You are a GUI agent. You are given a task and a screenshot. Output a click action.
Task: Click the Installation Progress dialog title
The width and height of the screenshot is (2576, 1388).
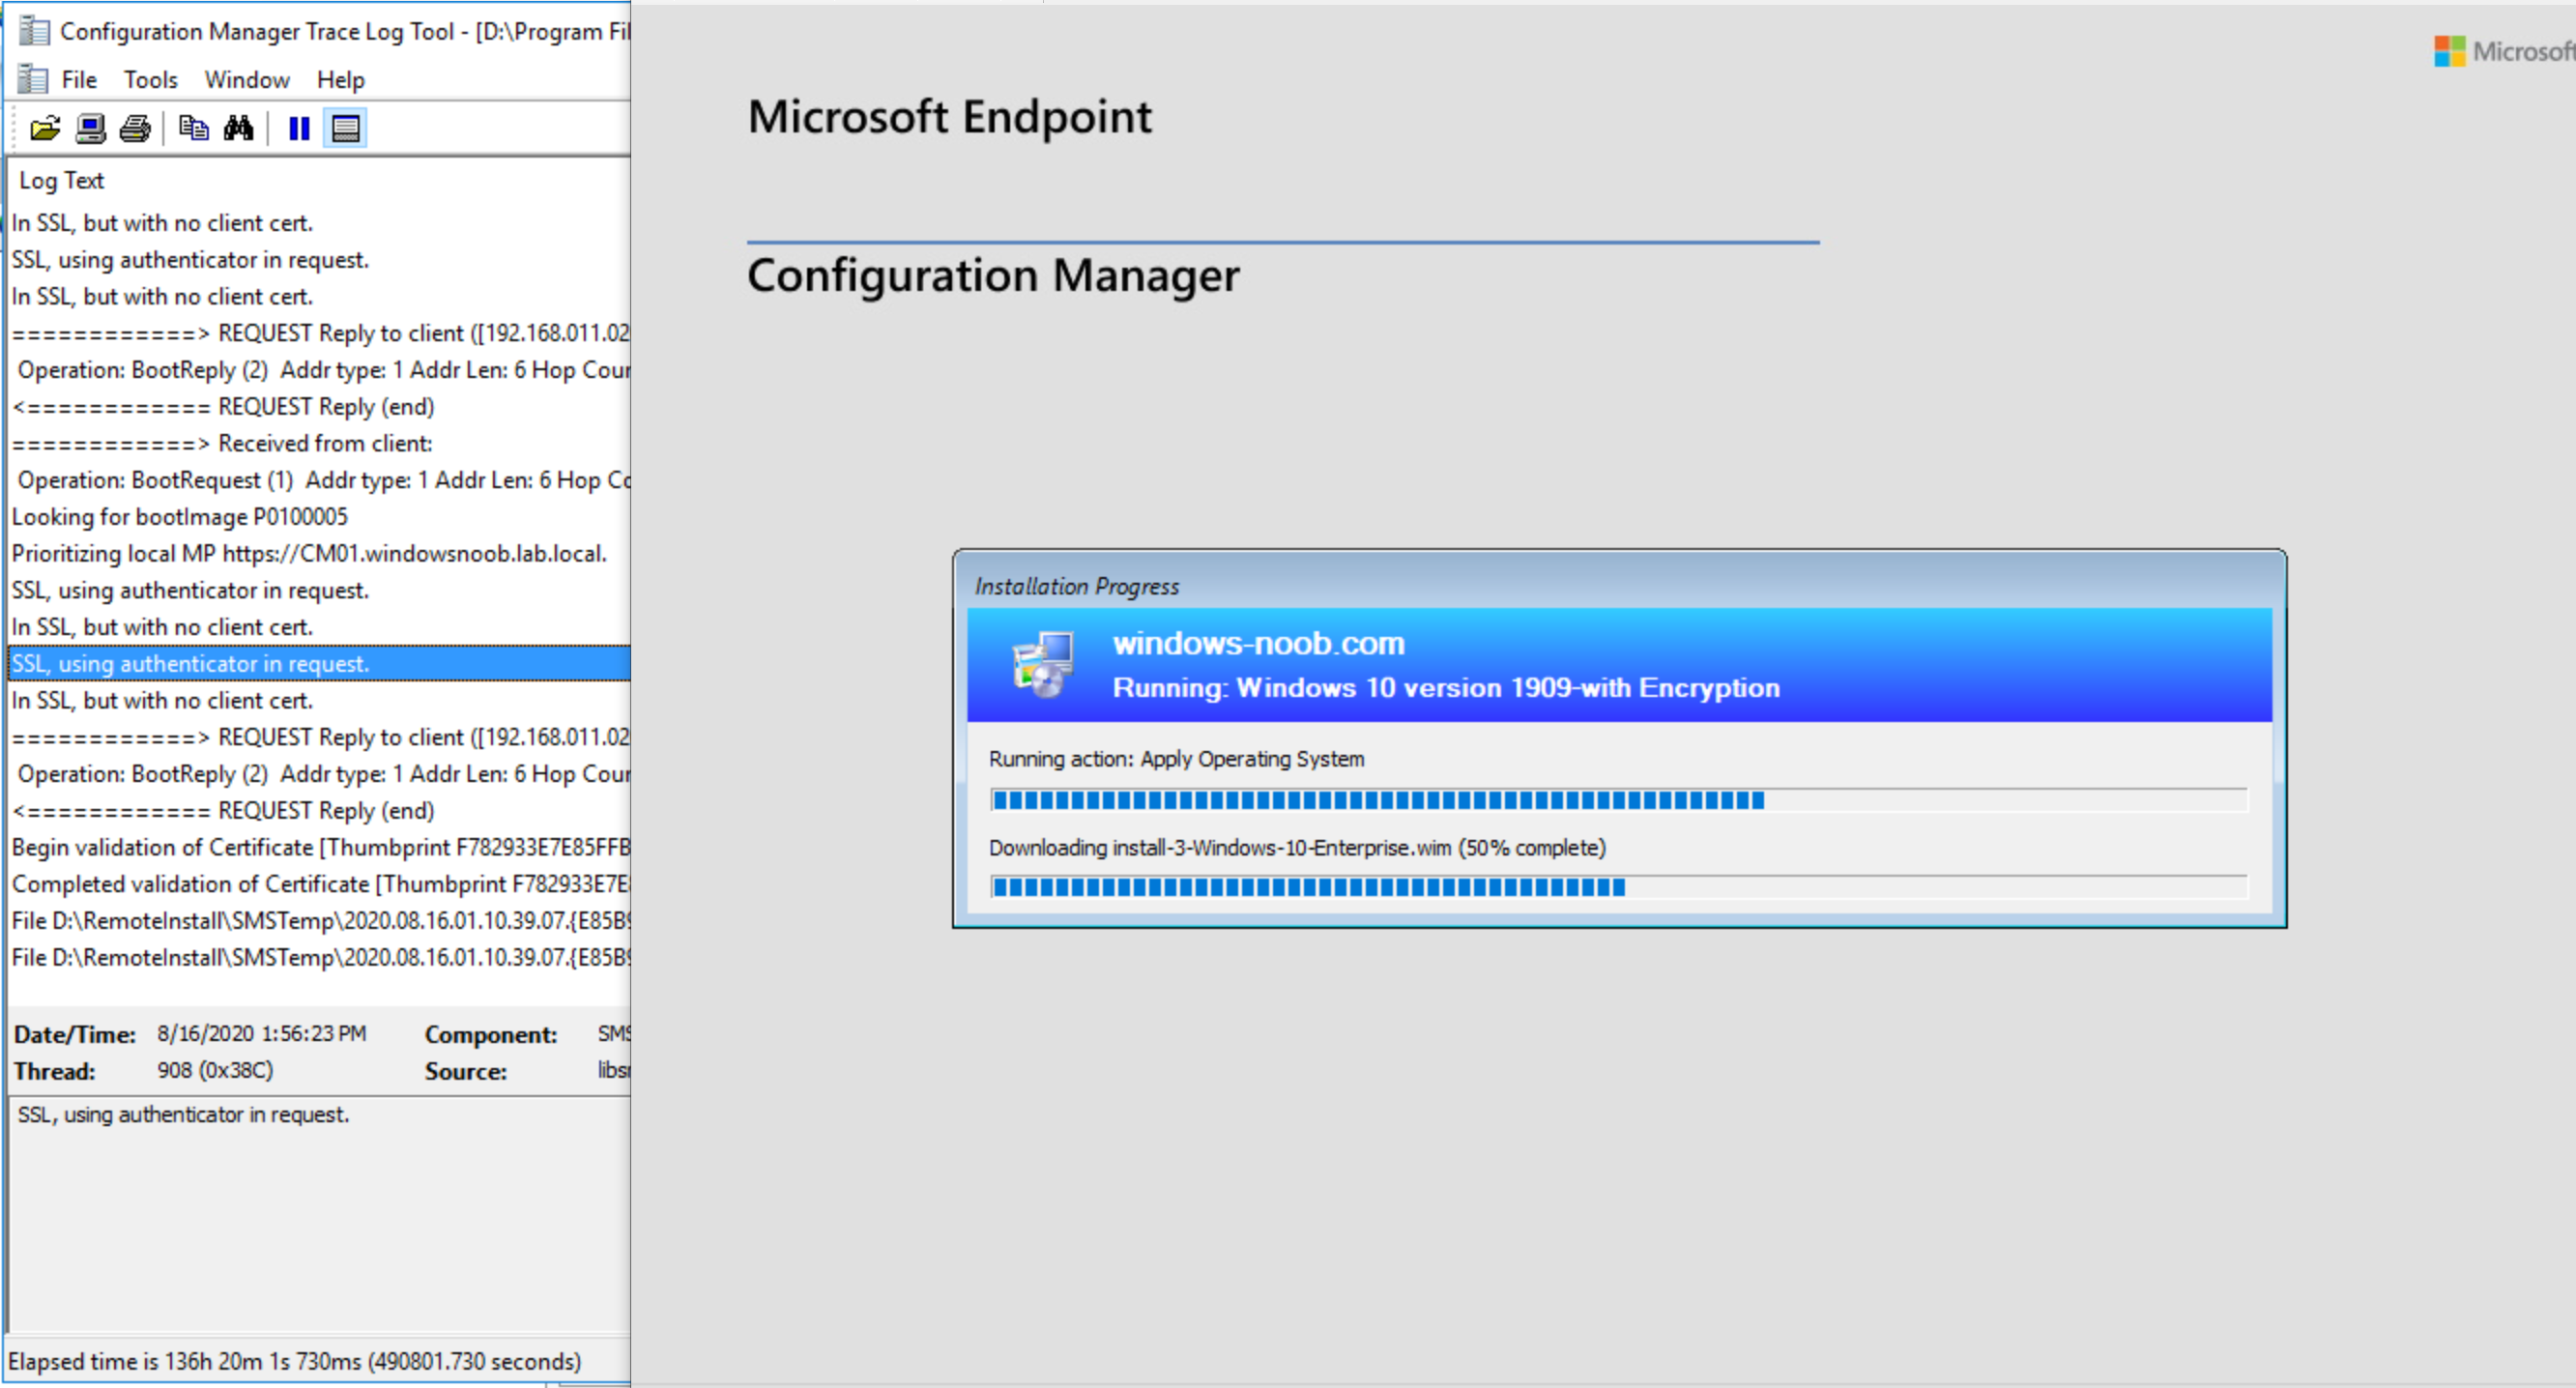(x=1077, y=587)
